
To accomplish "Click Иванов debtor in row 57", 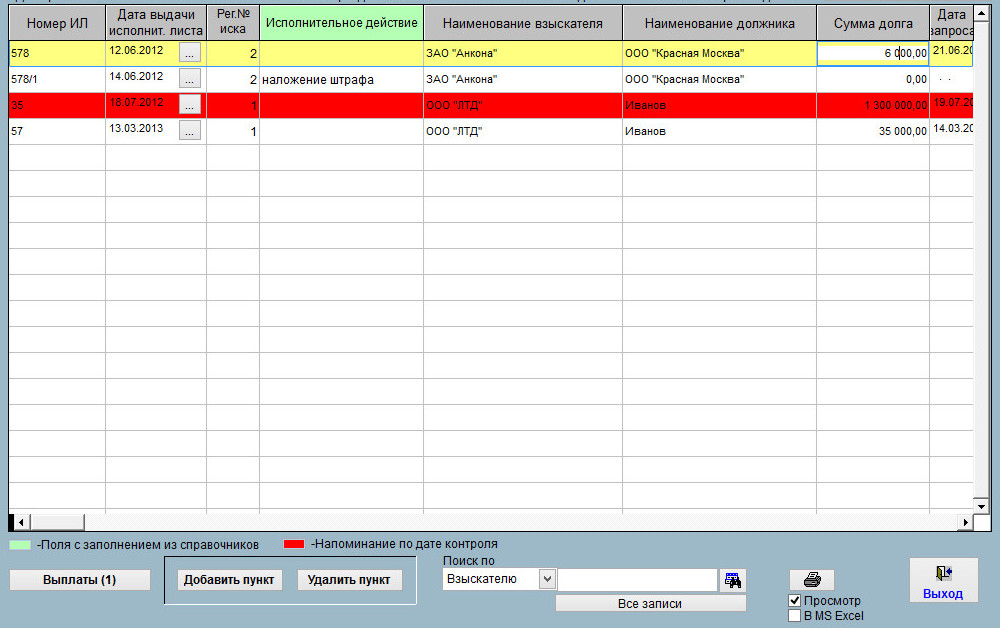I will pyautogui.click(x=719, y=131).
